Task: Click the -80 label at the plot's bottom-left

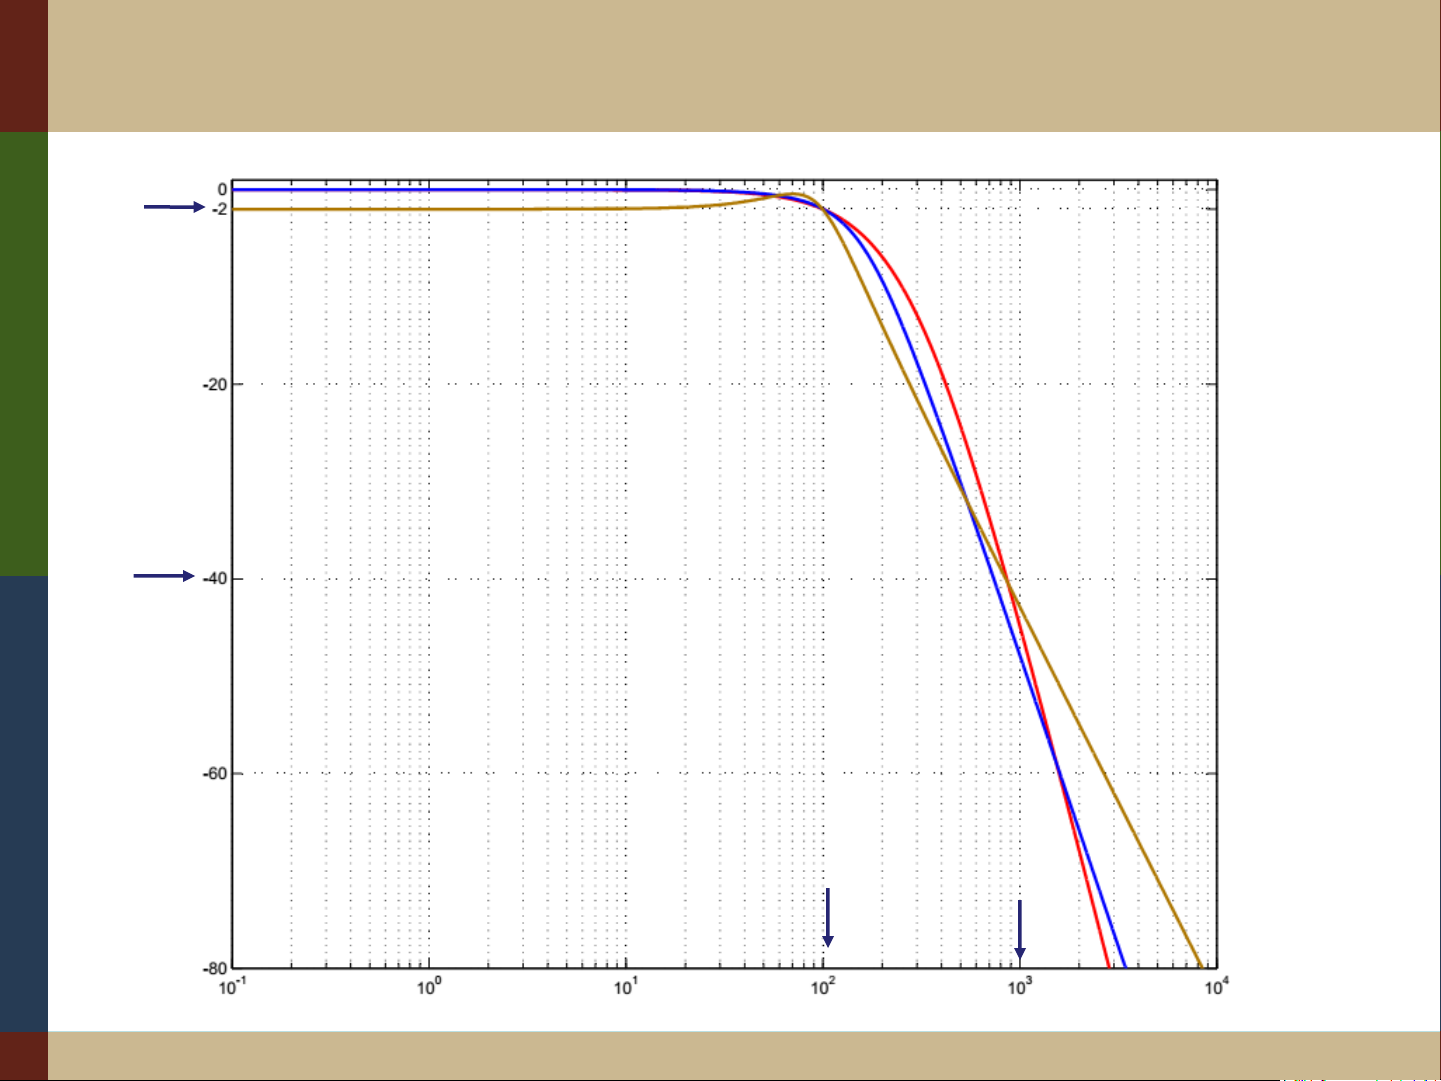Action: [214, 968]
